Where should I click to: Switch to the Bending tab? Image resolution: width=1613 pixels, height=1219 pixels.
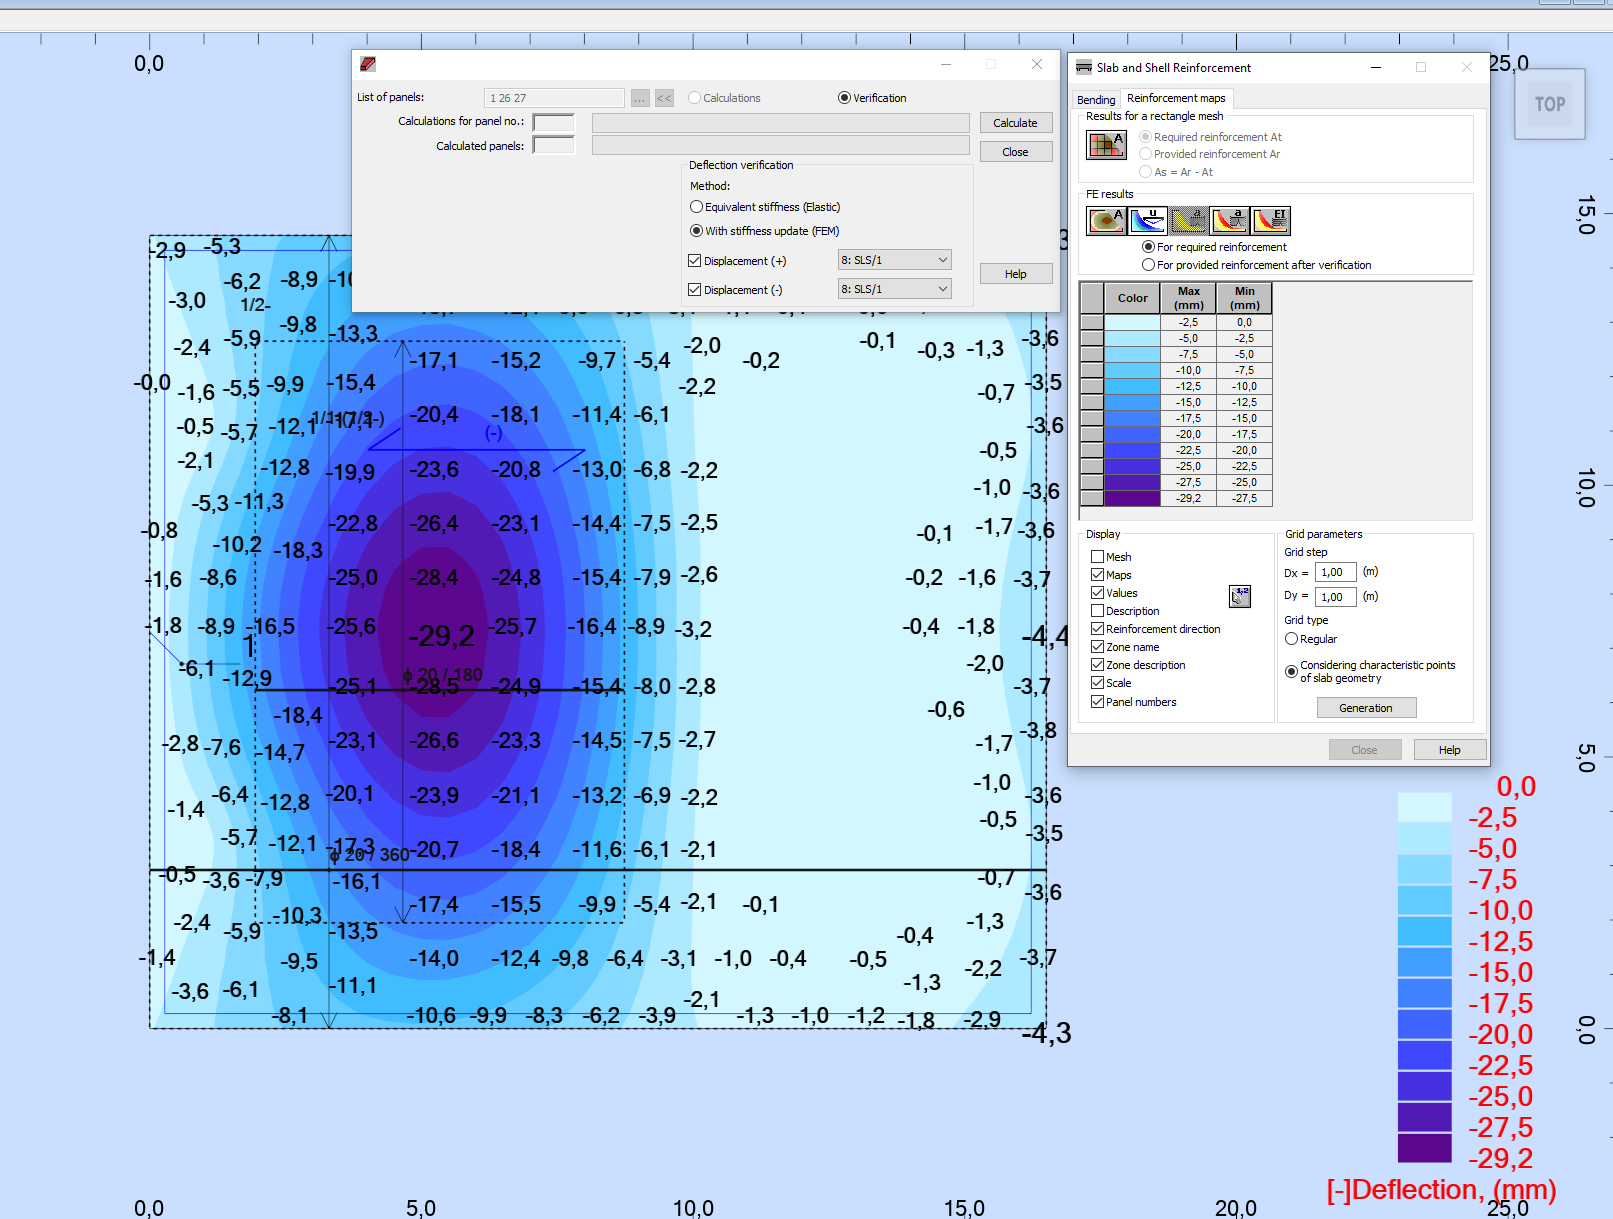[x=1095, y=100]
